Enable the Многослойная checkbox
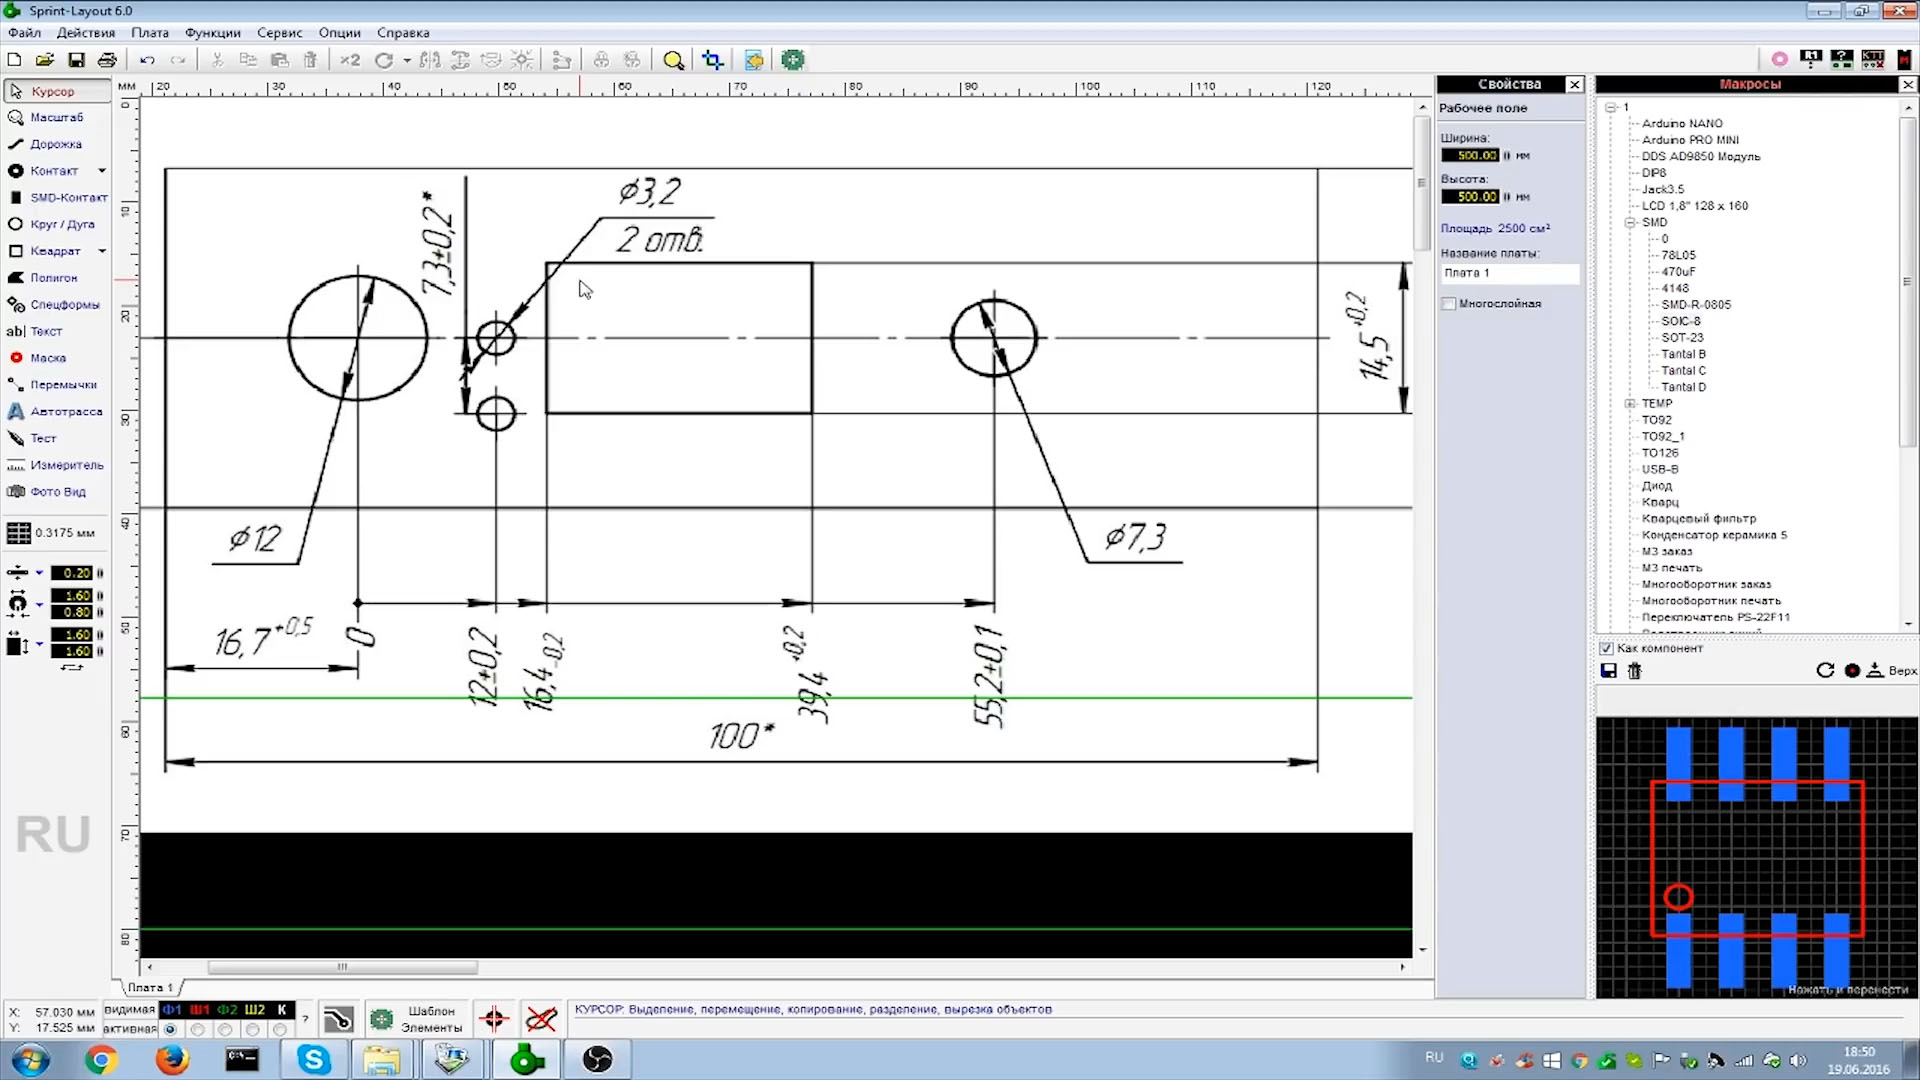The height and width of the screenshot is (1080, 1920). tap(1449, 304)
